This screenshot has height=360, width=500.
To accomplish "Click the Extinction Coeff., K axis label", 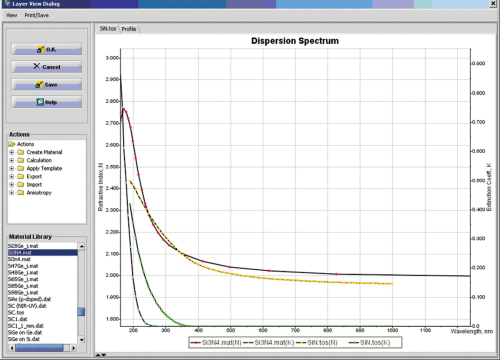I will pyautogui.click(x=489, y=187).
